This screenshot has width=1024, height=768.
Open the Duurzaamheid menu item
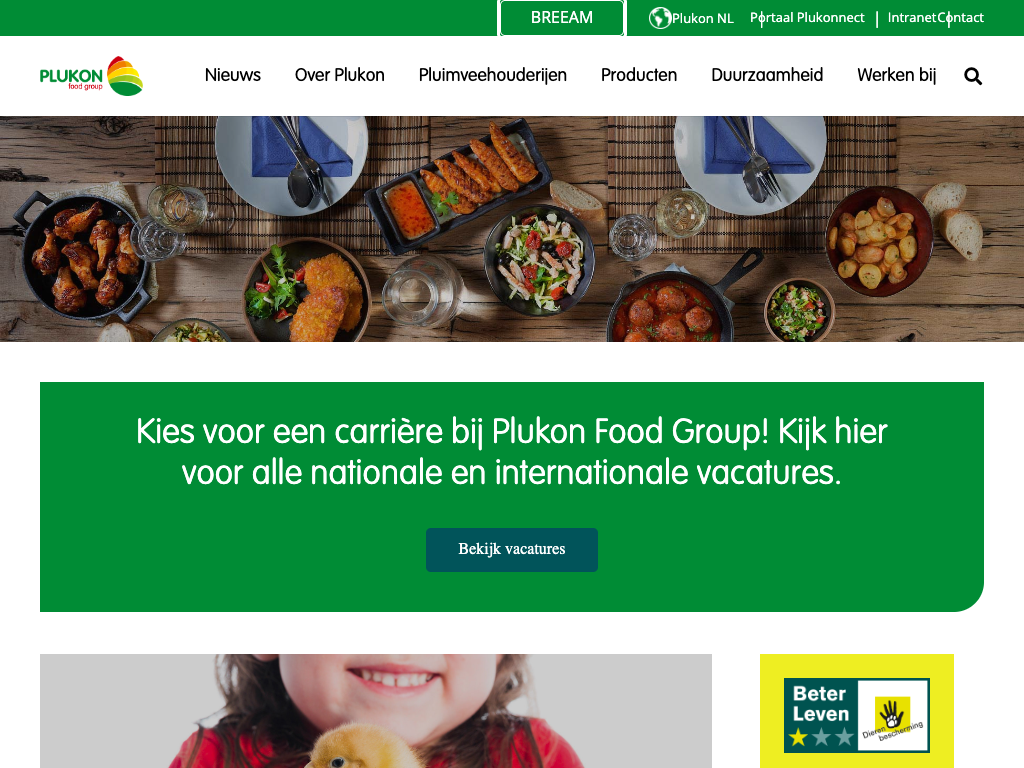767,75
